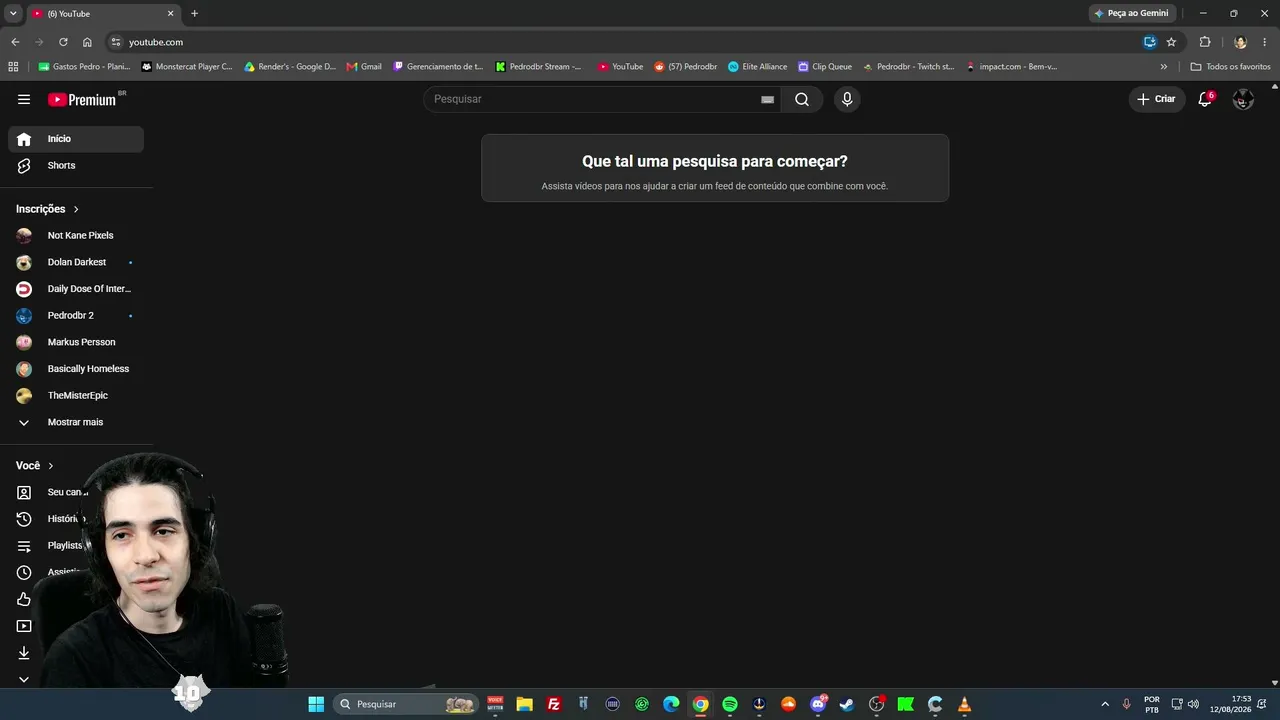Click Peça ao Gemini button
Viewport: 1280px width, 720px height.
(1131, 13)
